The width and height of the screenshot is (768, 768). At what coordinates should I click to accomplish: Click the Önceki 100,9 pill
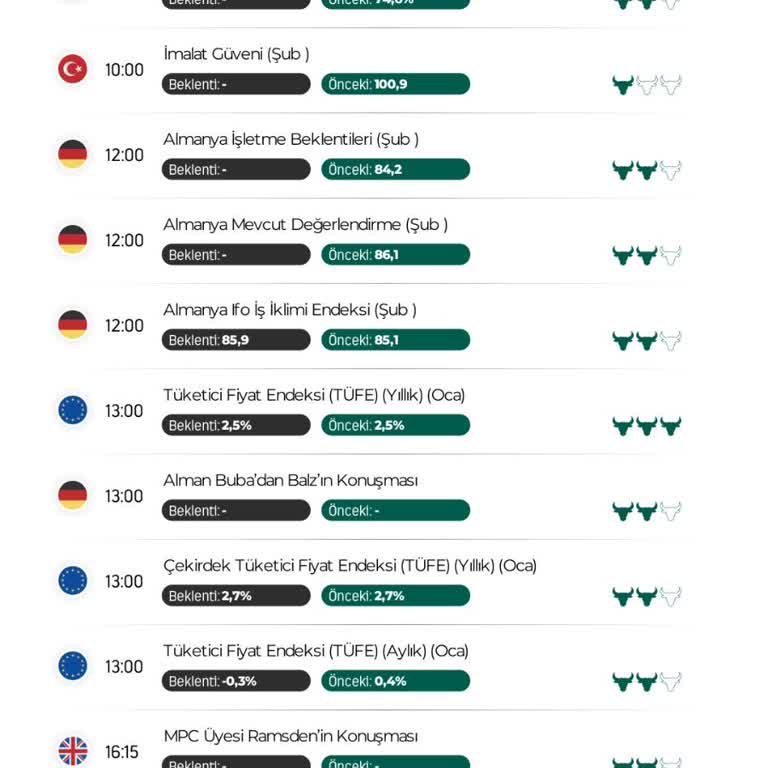pyautogui.click(x=395, y=84)
